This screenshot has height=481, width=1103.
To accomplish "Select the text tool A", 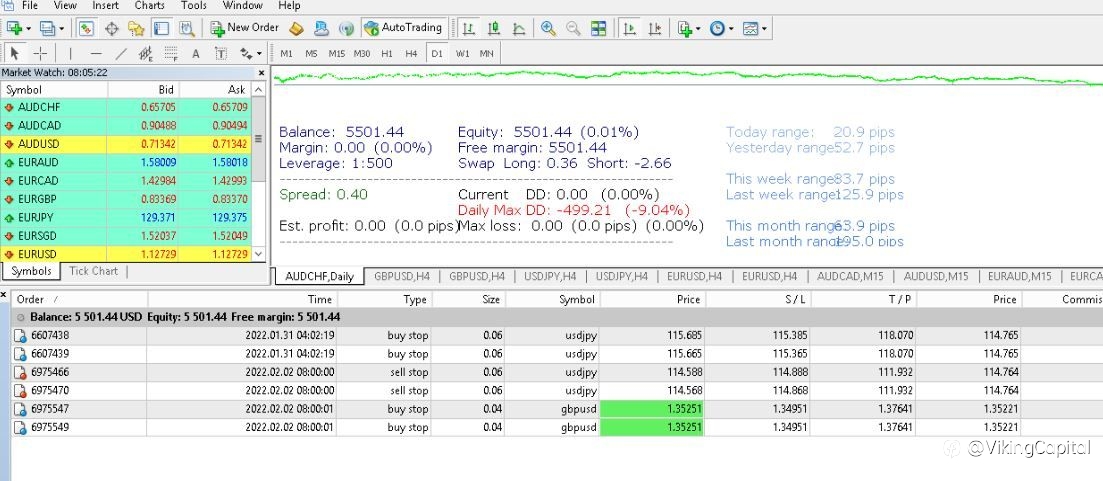I will click(196, 53).
